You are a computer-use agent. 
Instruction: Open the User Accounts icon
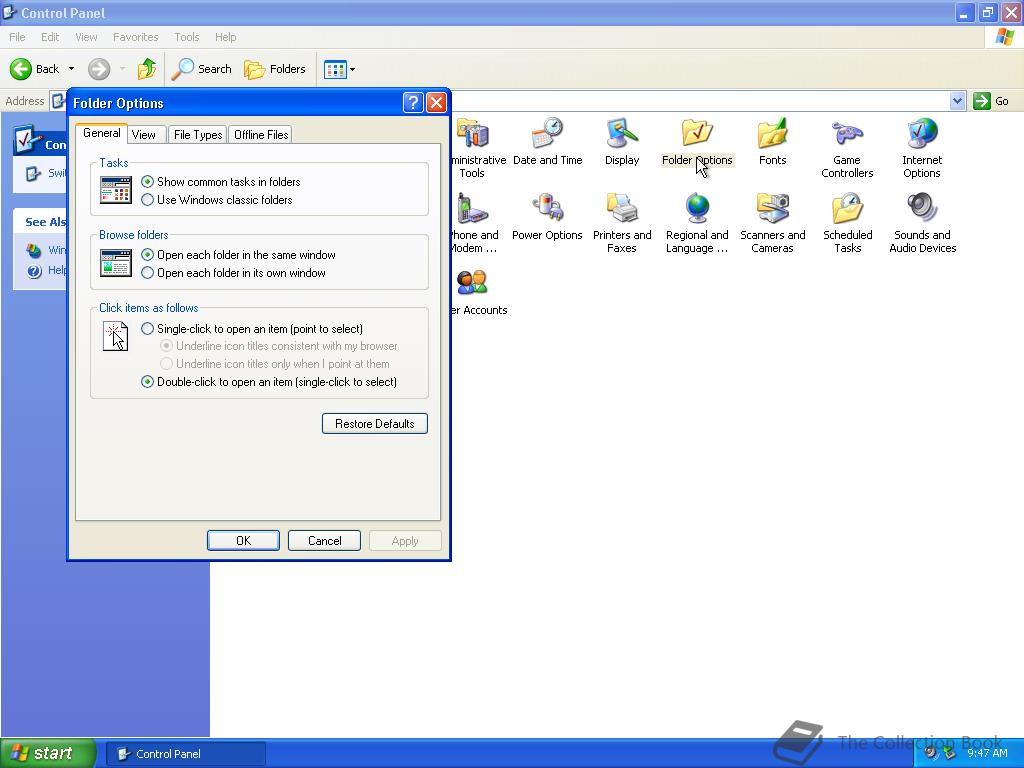[x=479, y=292]
